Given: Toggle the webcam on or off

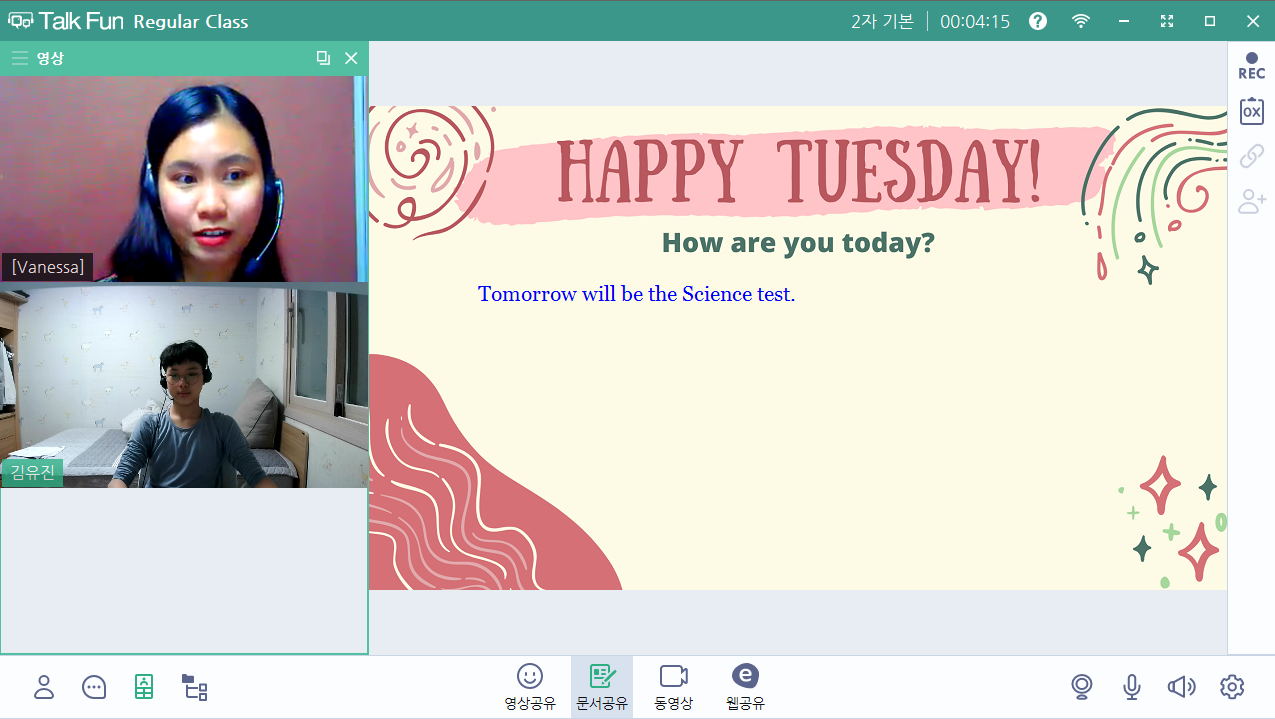Looking at the screenshot, I should pos(1081,687).
